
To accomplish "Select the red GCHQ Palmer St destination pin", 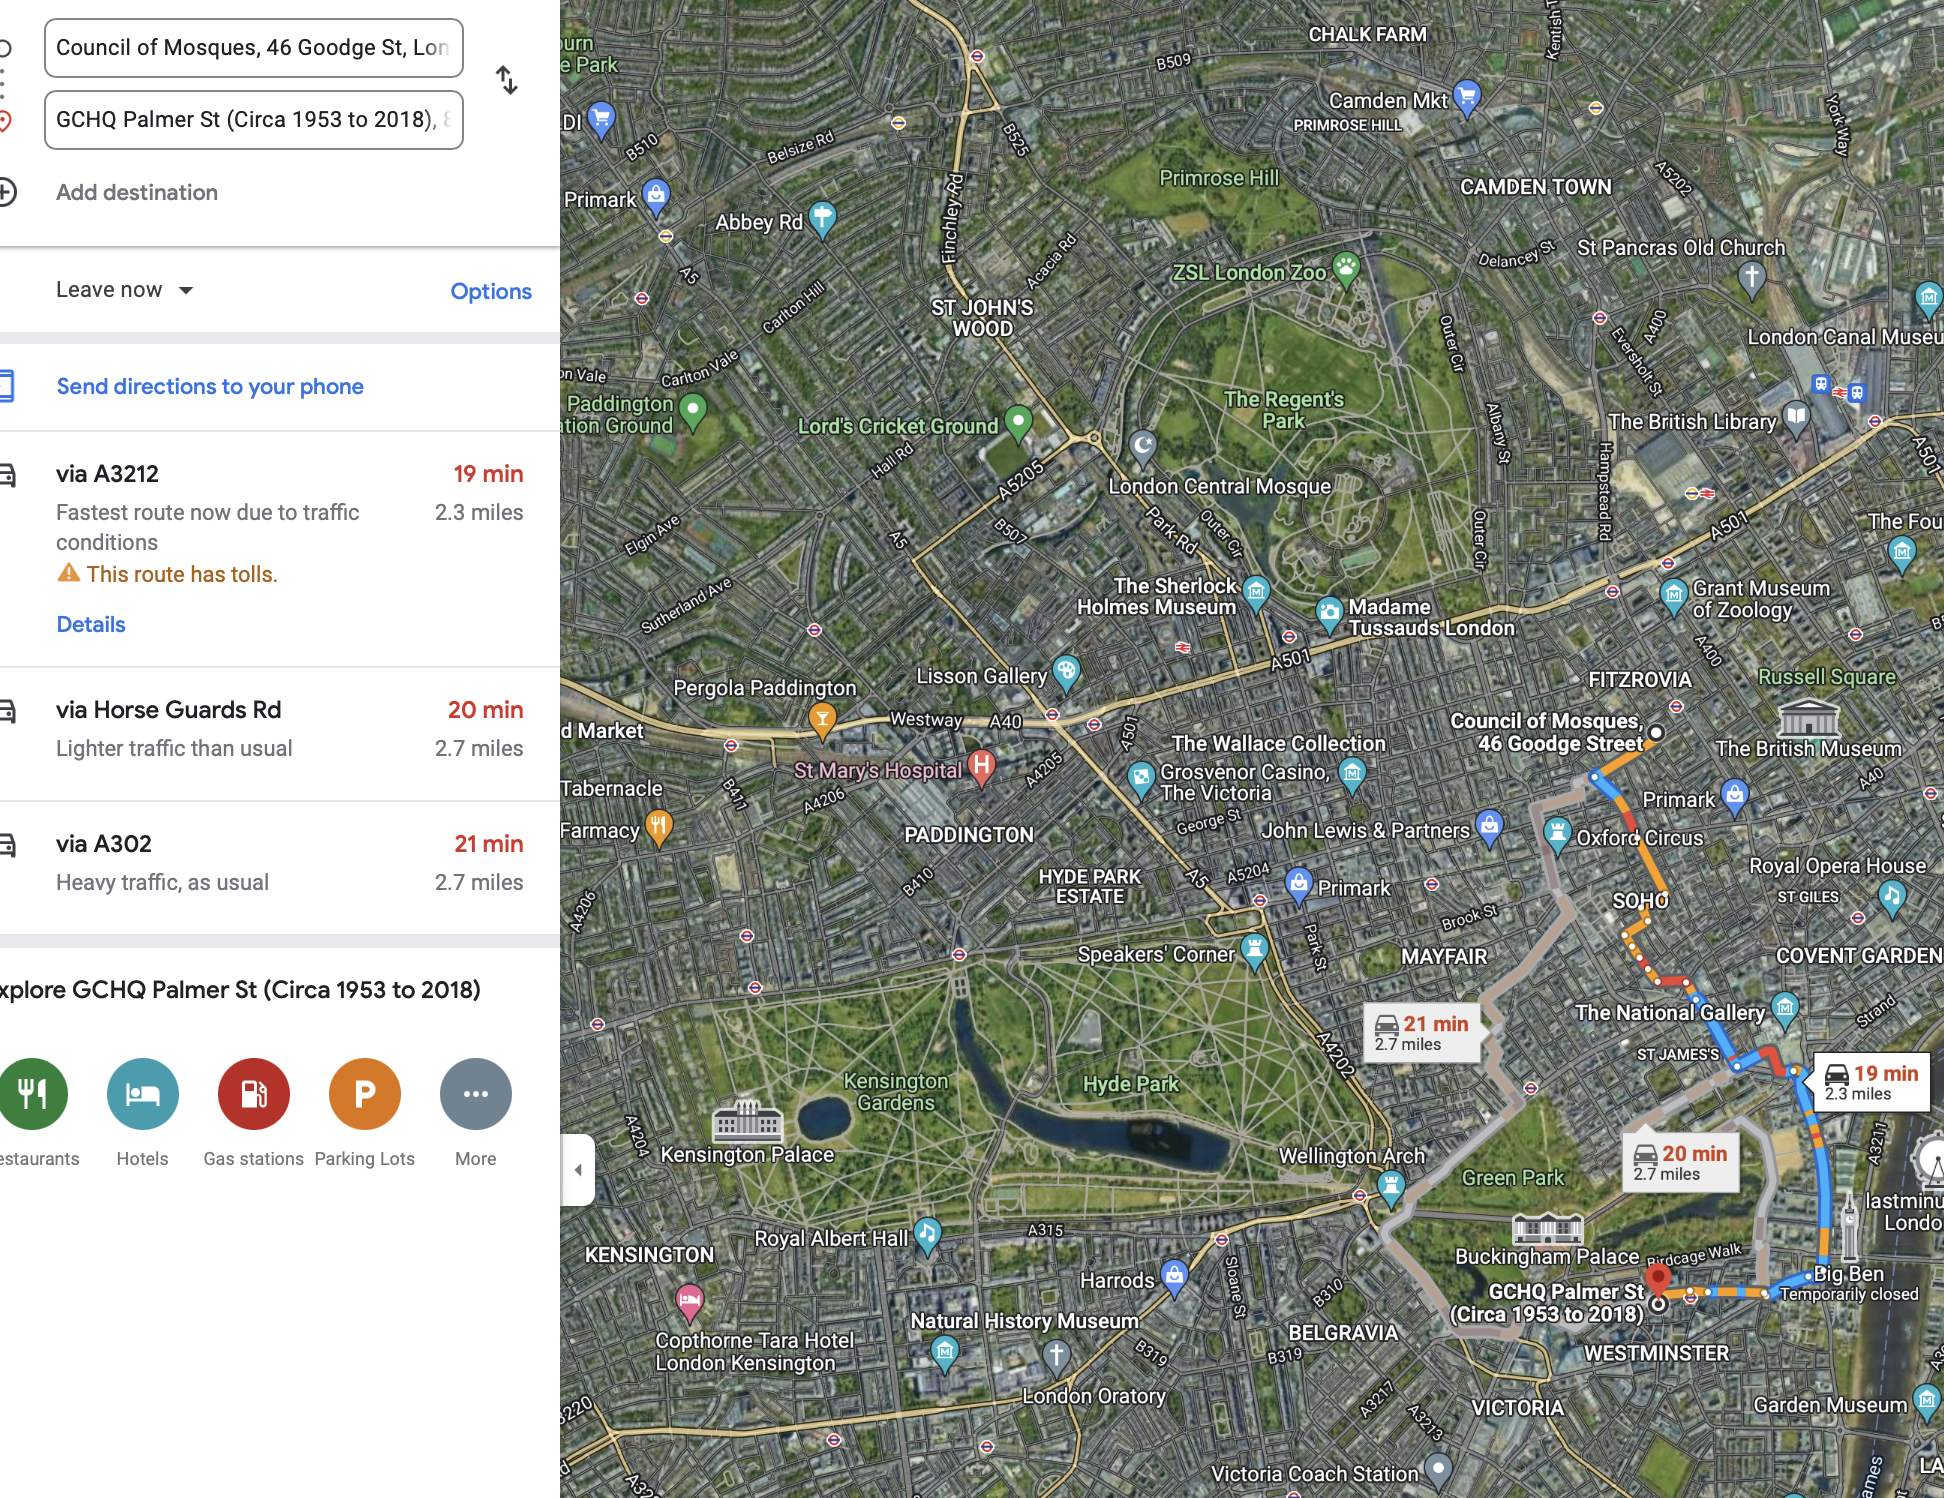I will [1658, 1278].
